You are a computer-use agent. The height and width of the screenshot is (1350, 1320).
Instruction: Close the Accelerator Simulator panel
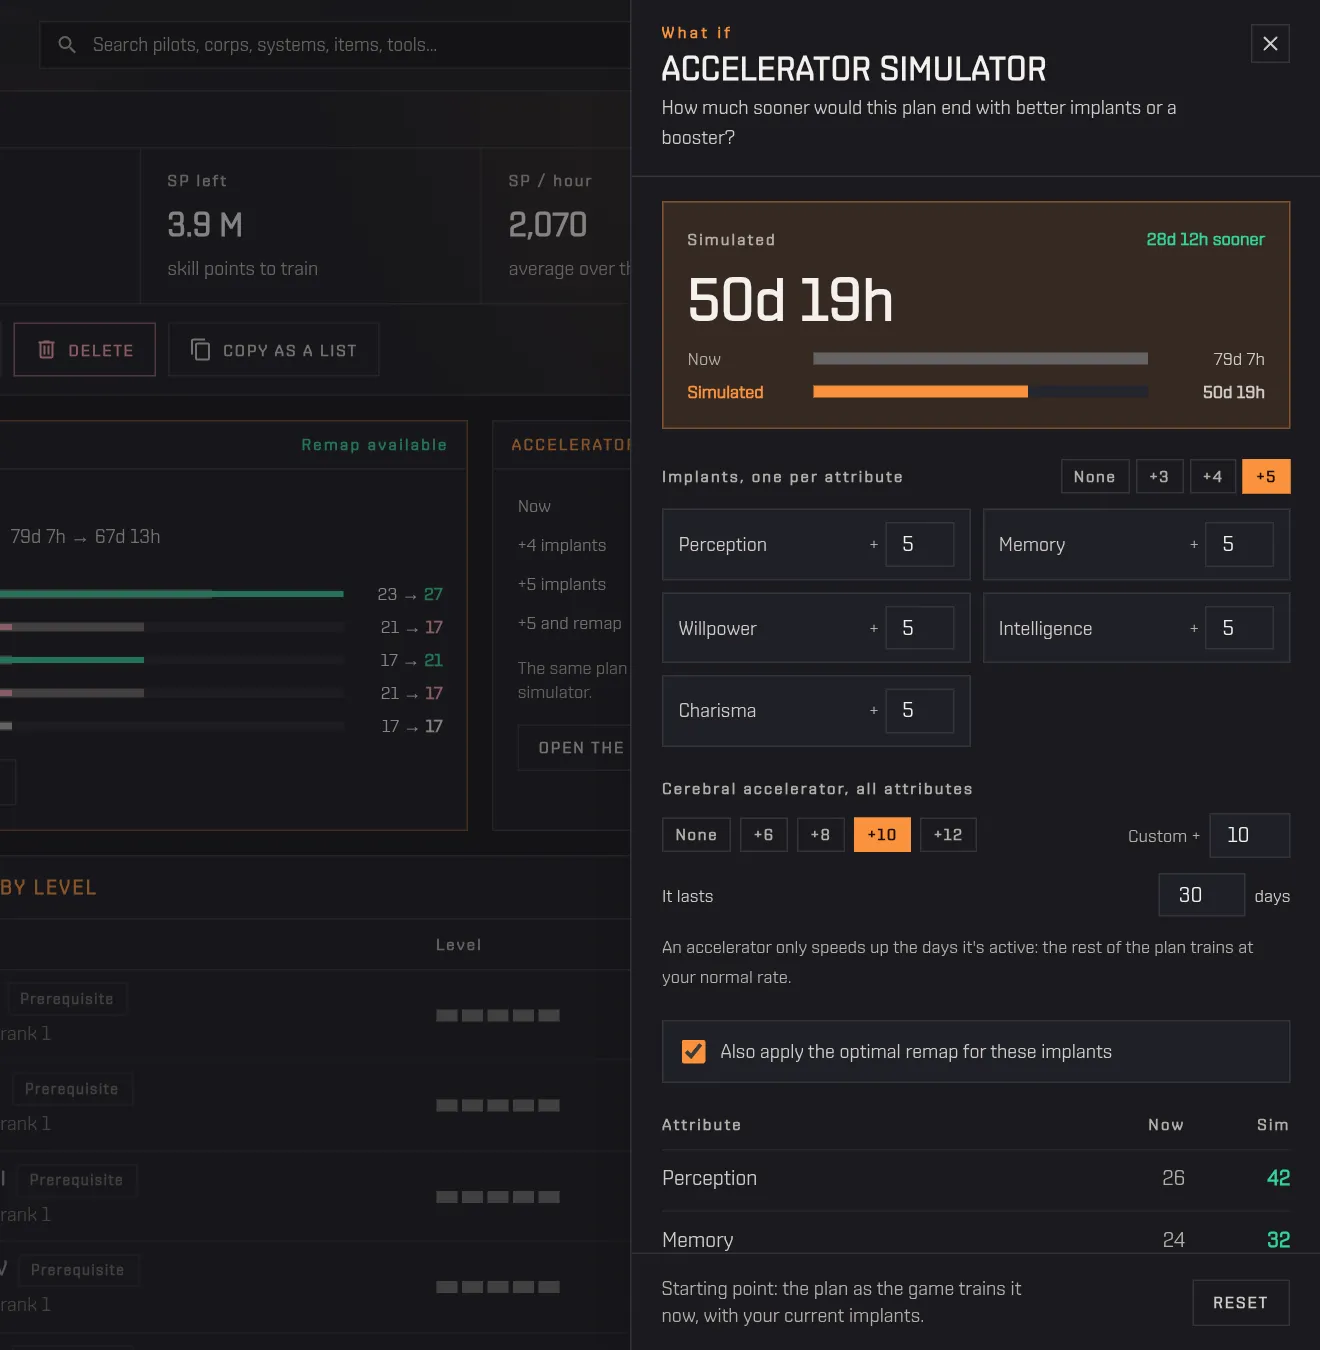pos(1270,44)
